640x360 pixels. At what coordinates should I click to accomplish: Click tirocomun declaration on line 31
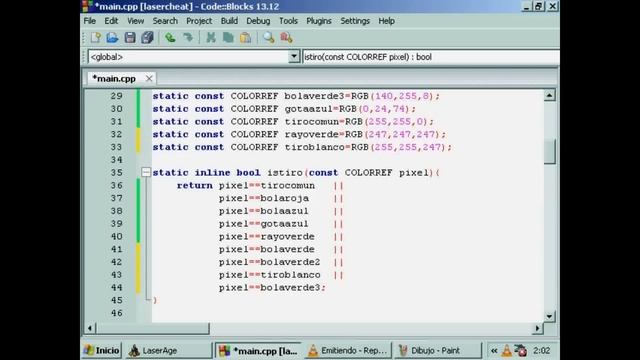(311, 122)
